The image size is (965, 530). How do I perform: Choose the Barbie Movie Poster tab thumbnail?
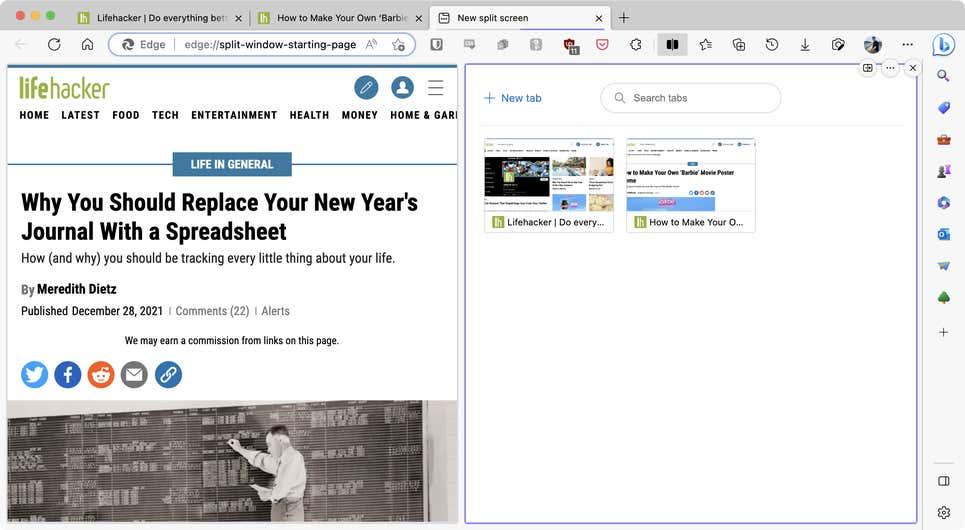pyautogui.click(x=691, y=185)
